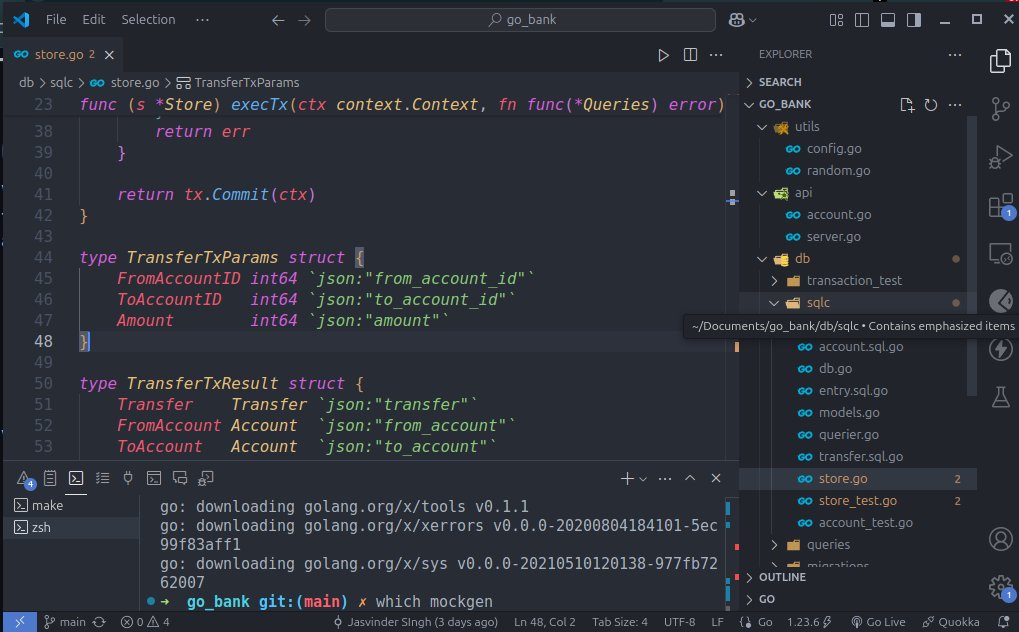The image size is (1019, 632).
Task: Open the Accounts menu icon
Action: 1001,539
